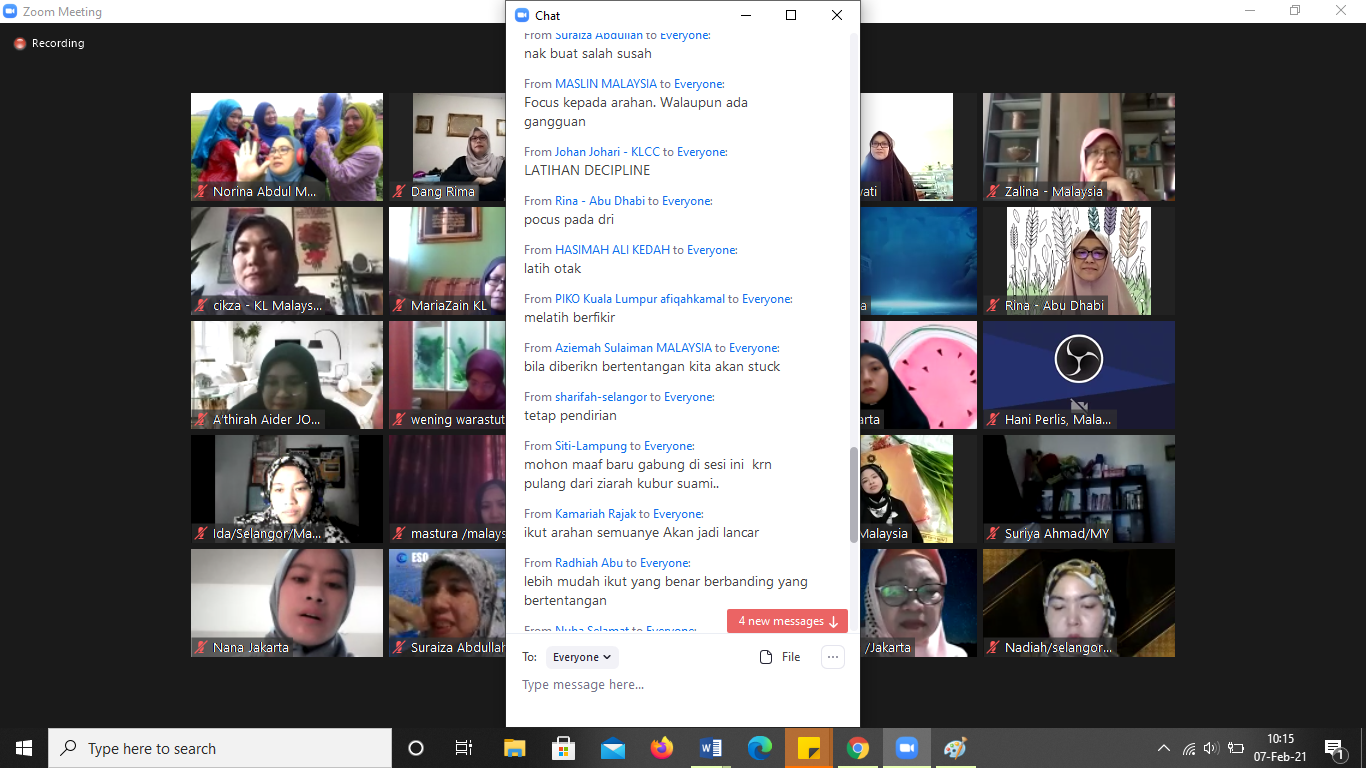The image size is (1366, 768).
Task: Open the chat more options ellipsis button
Action: point(832,657)
